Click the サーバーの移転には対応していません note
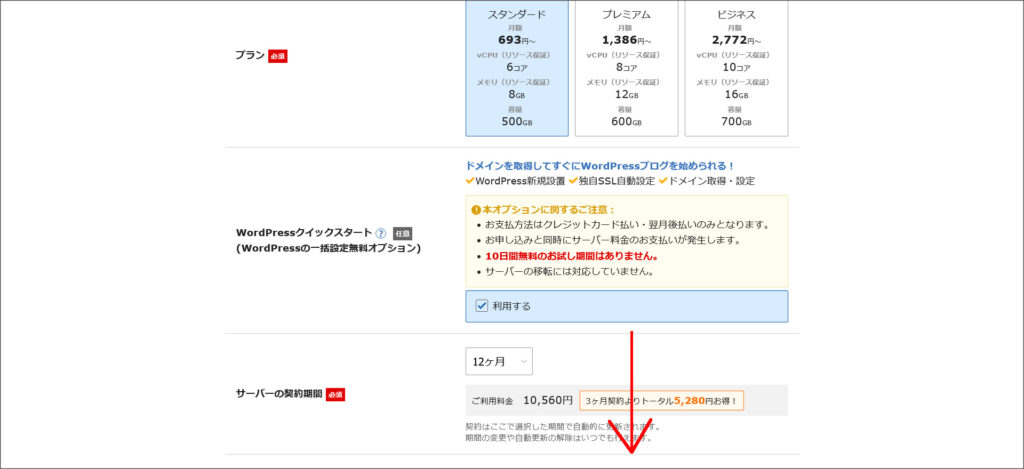 click(x=569, y=271)
